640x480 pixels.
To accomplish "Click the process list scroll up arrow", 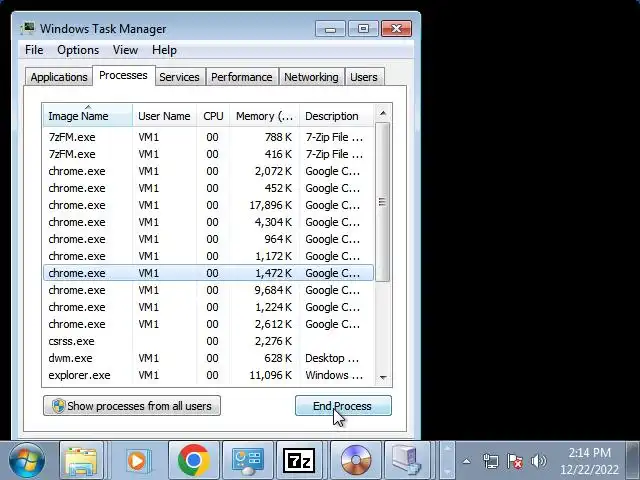I will click(383, 113).
